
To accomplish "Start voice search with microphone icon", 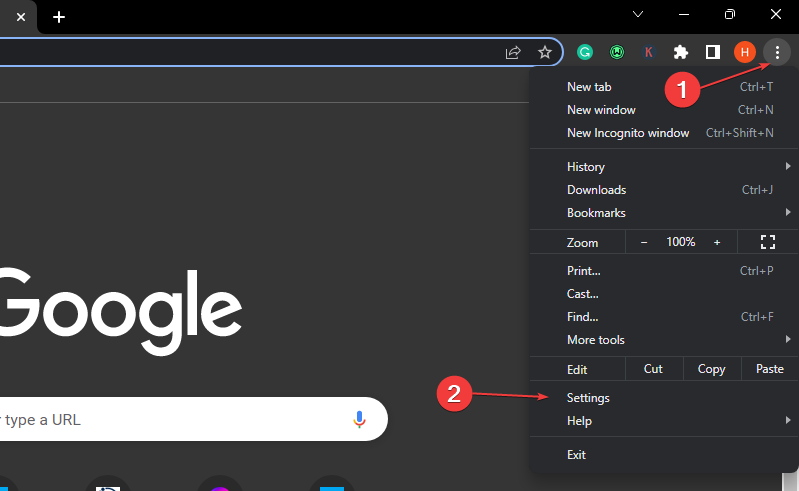I will 359,419.
